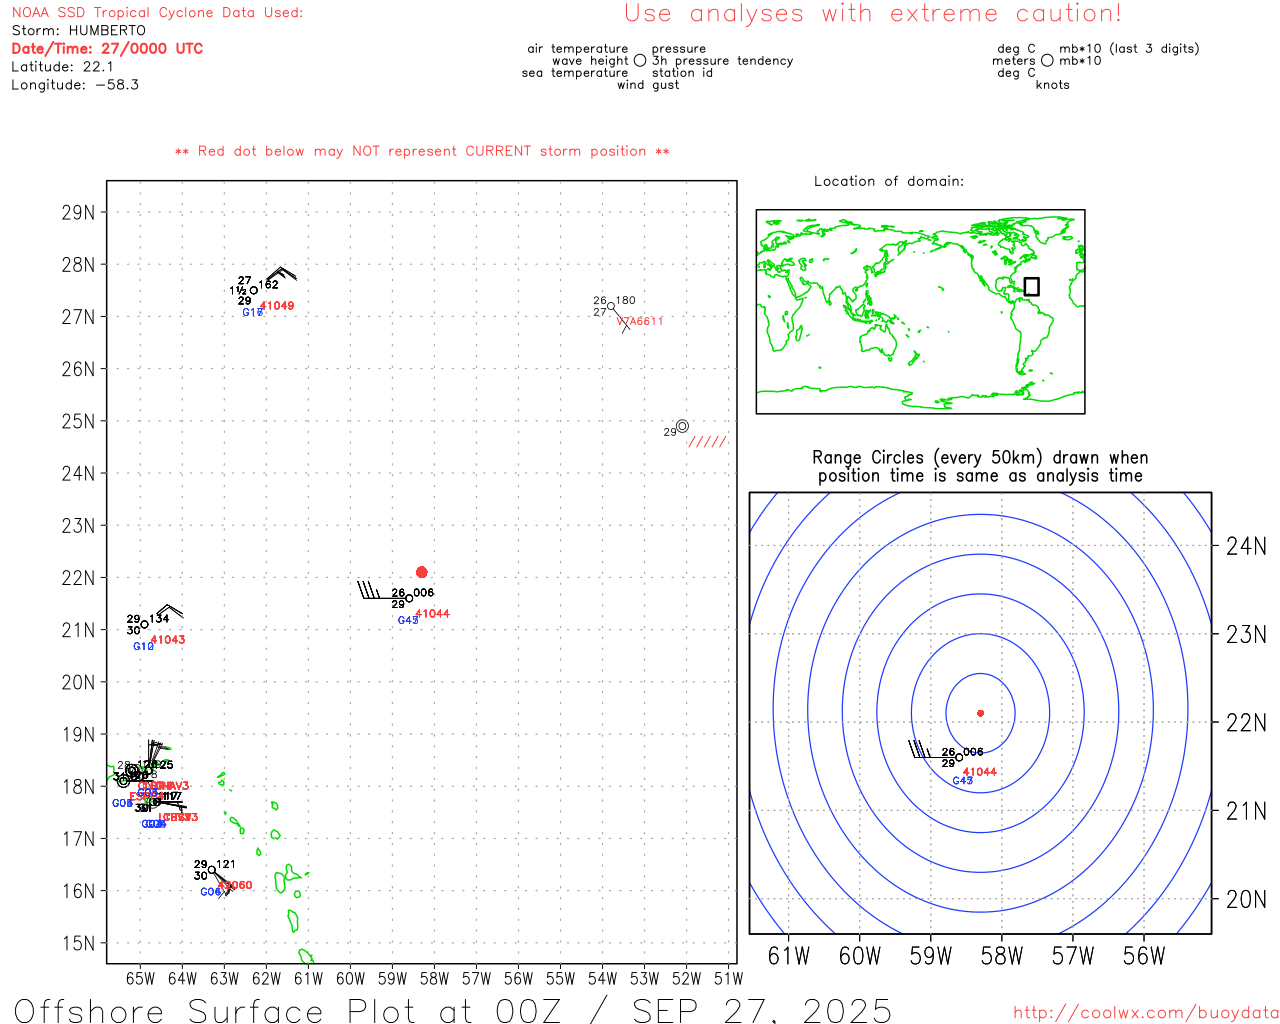Click the '3h pressure tendency' legend label
The height and width of the screenshot is (1024, 1280).
point(723,61)
